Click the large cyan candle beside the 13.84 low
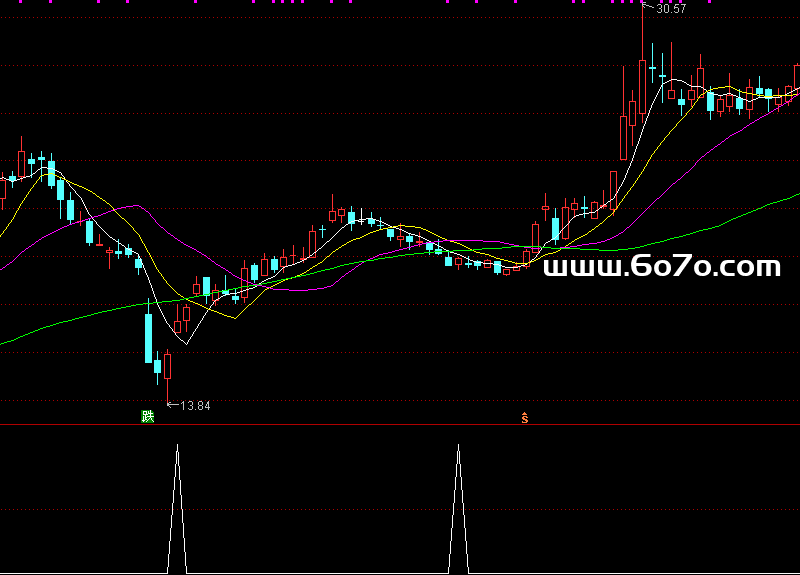The image size is (800, 575). (x=148, y=338)
